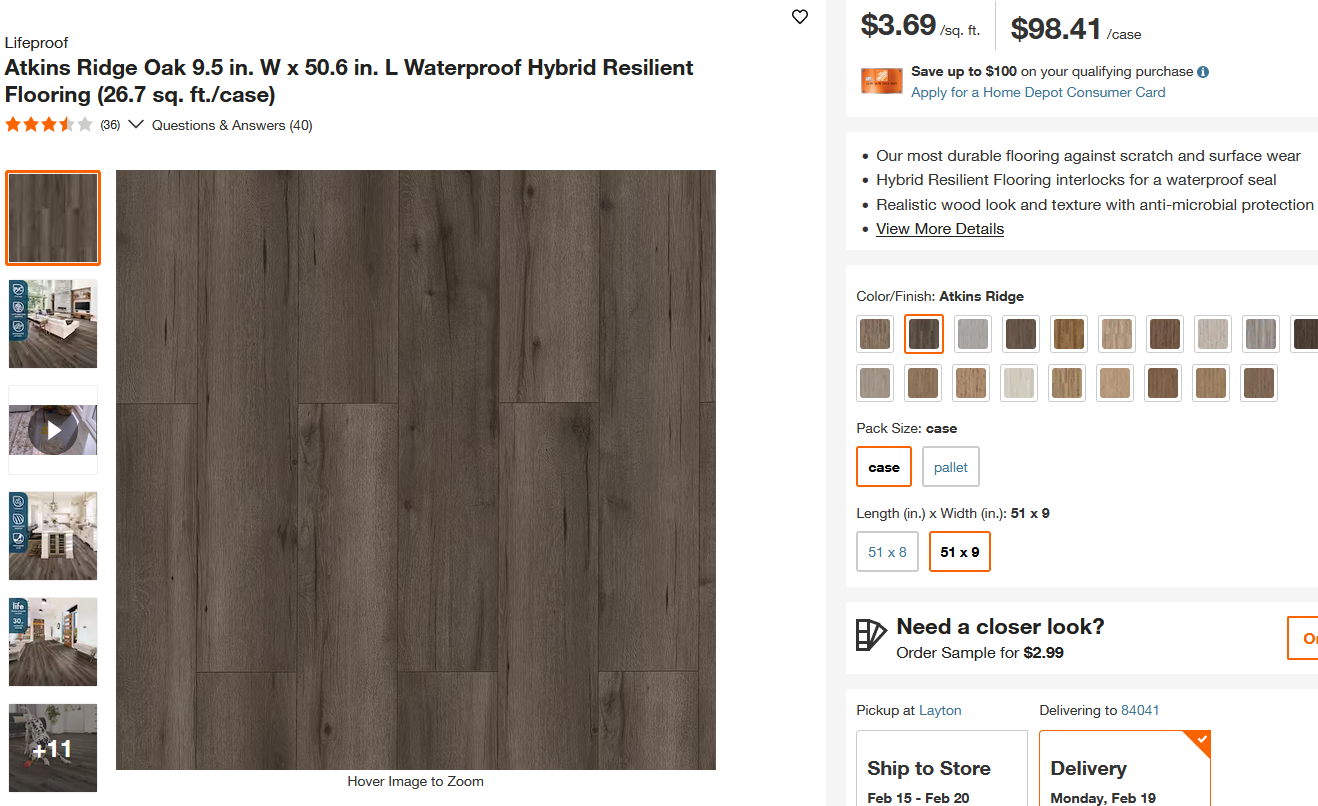Image resolution: width=1318 pixels, height=806 pixels.
Task: Select the case pack size option
Action: 884,467
